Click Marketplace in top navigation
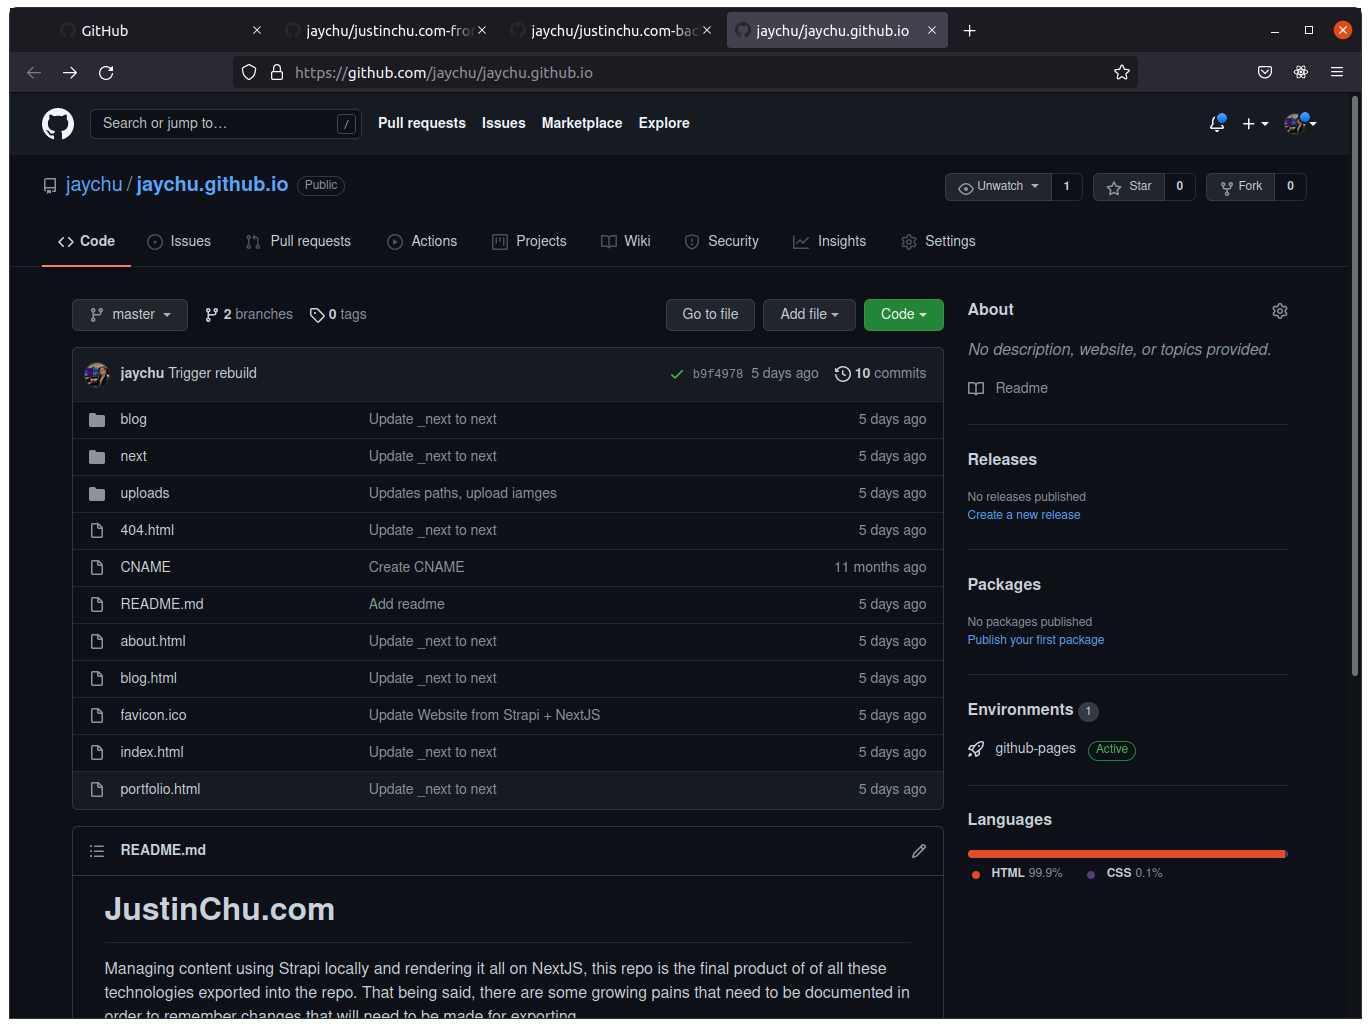Image resolution: width=1371 pixels, height=1028 pixels. 582,124
